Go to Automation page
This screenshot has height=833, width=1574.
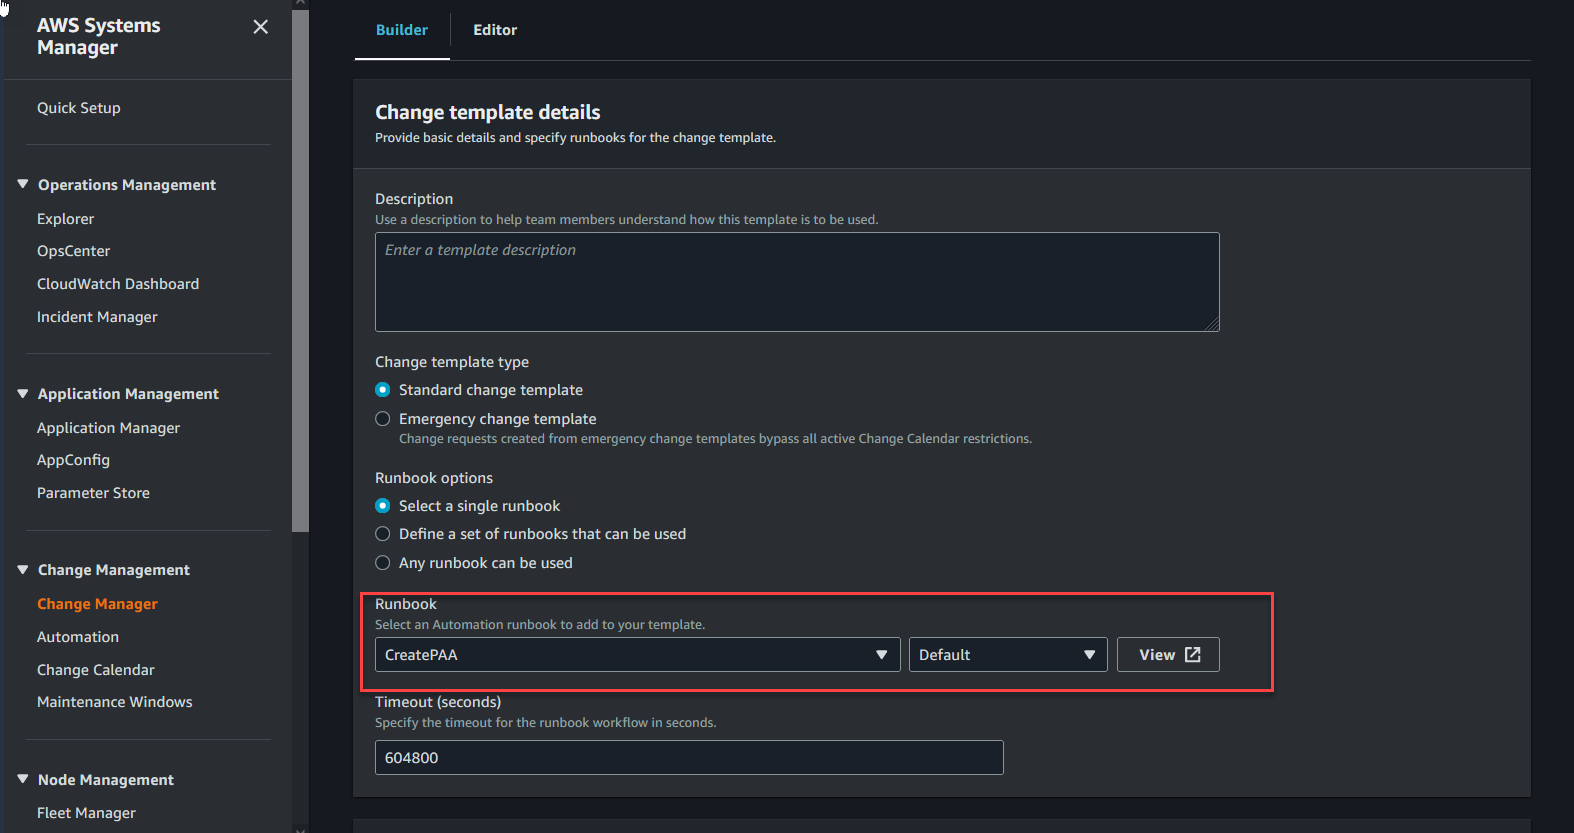78,637
